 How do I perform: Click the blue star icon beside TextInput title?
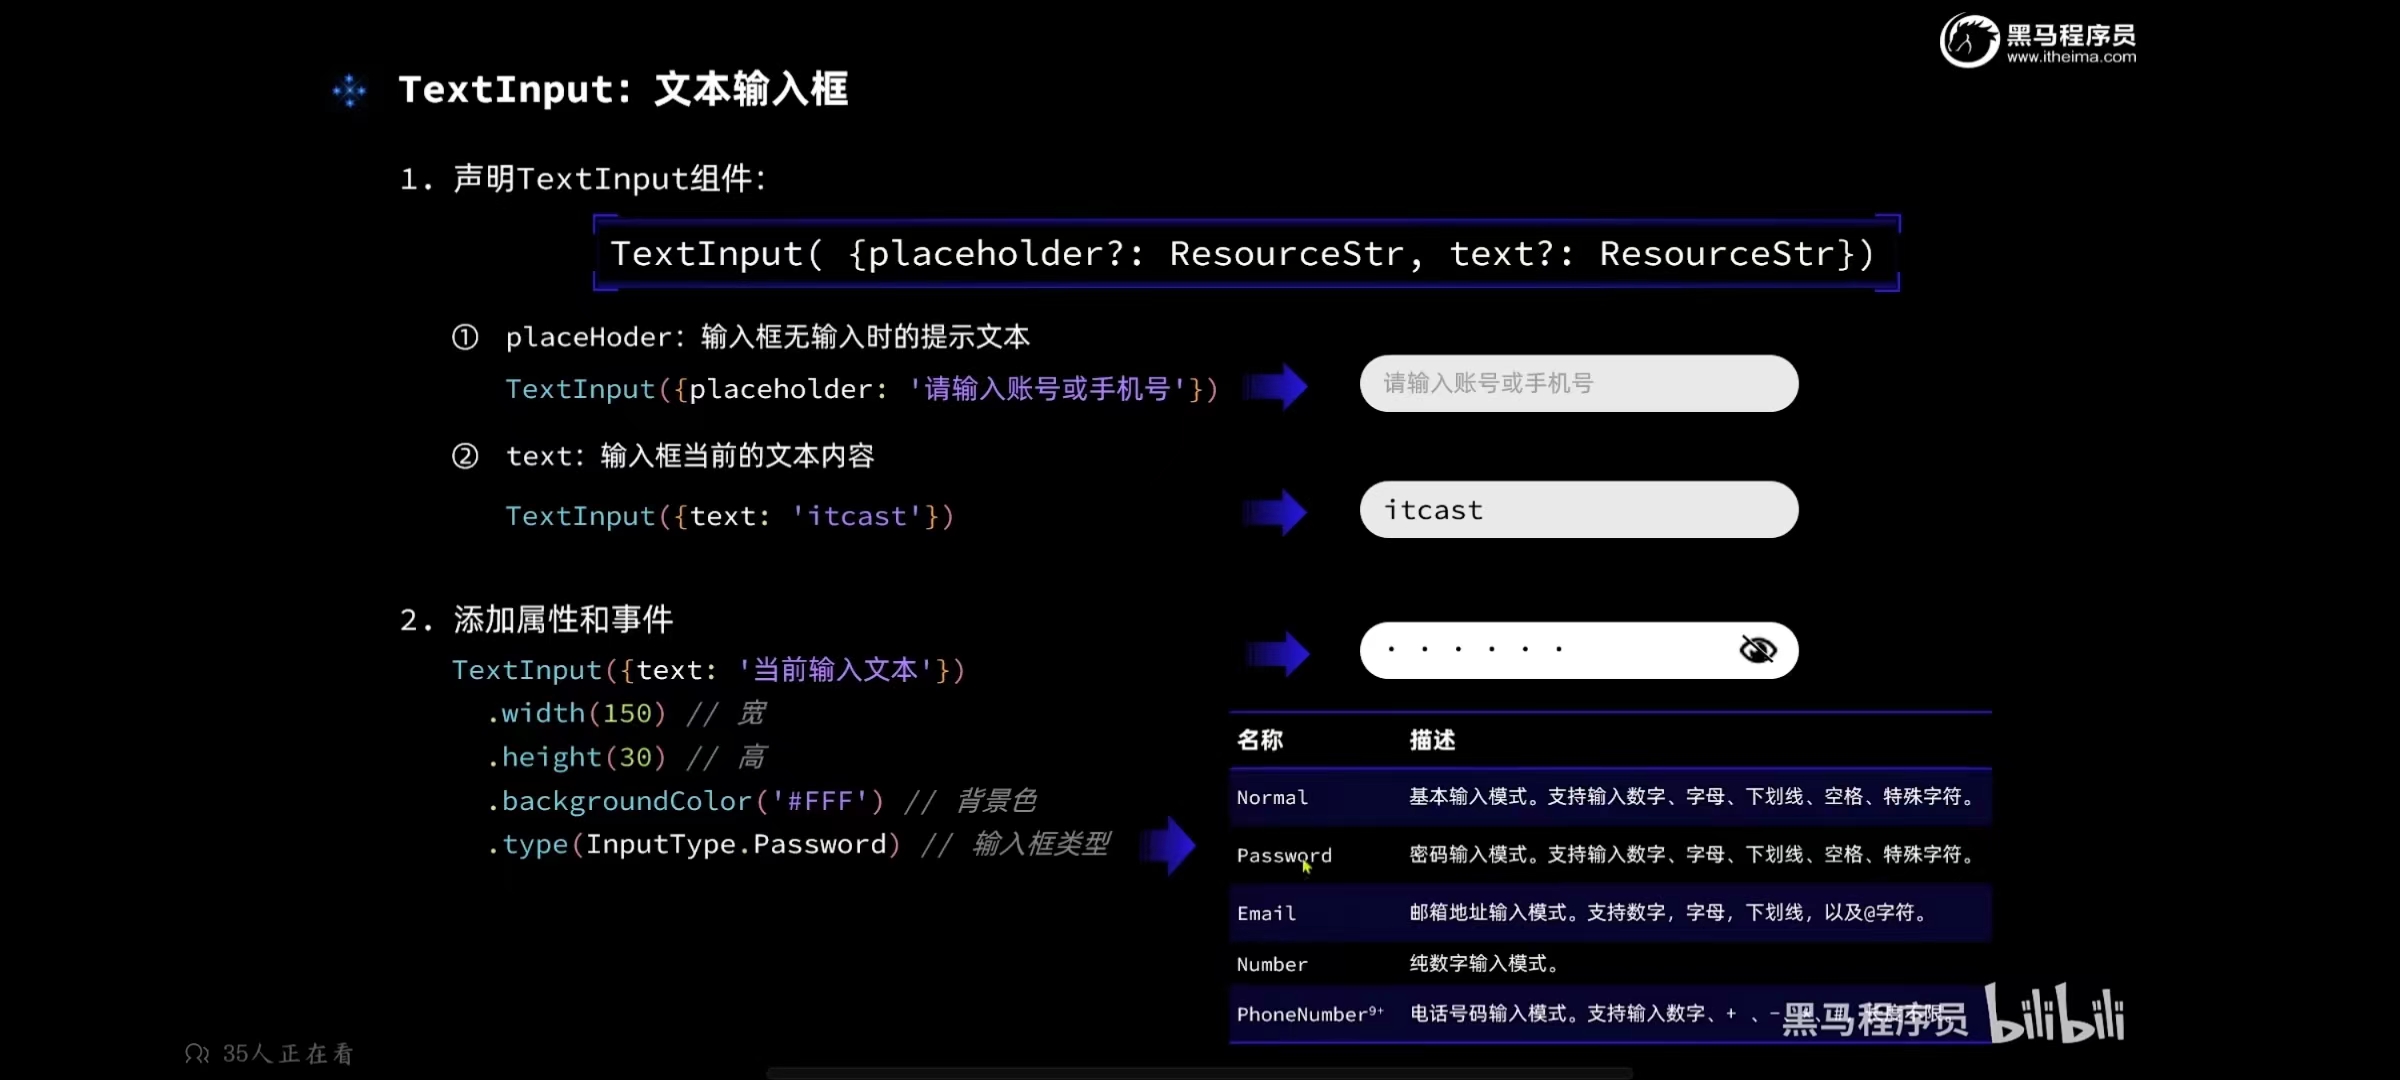click(349, 91)
